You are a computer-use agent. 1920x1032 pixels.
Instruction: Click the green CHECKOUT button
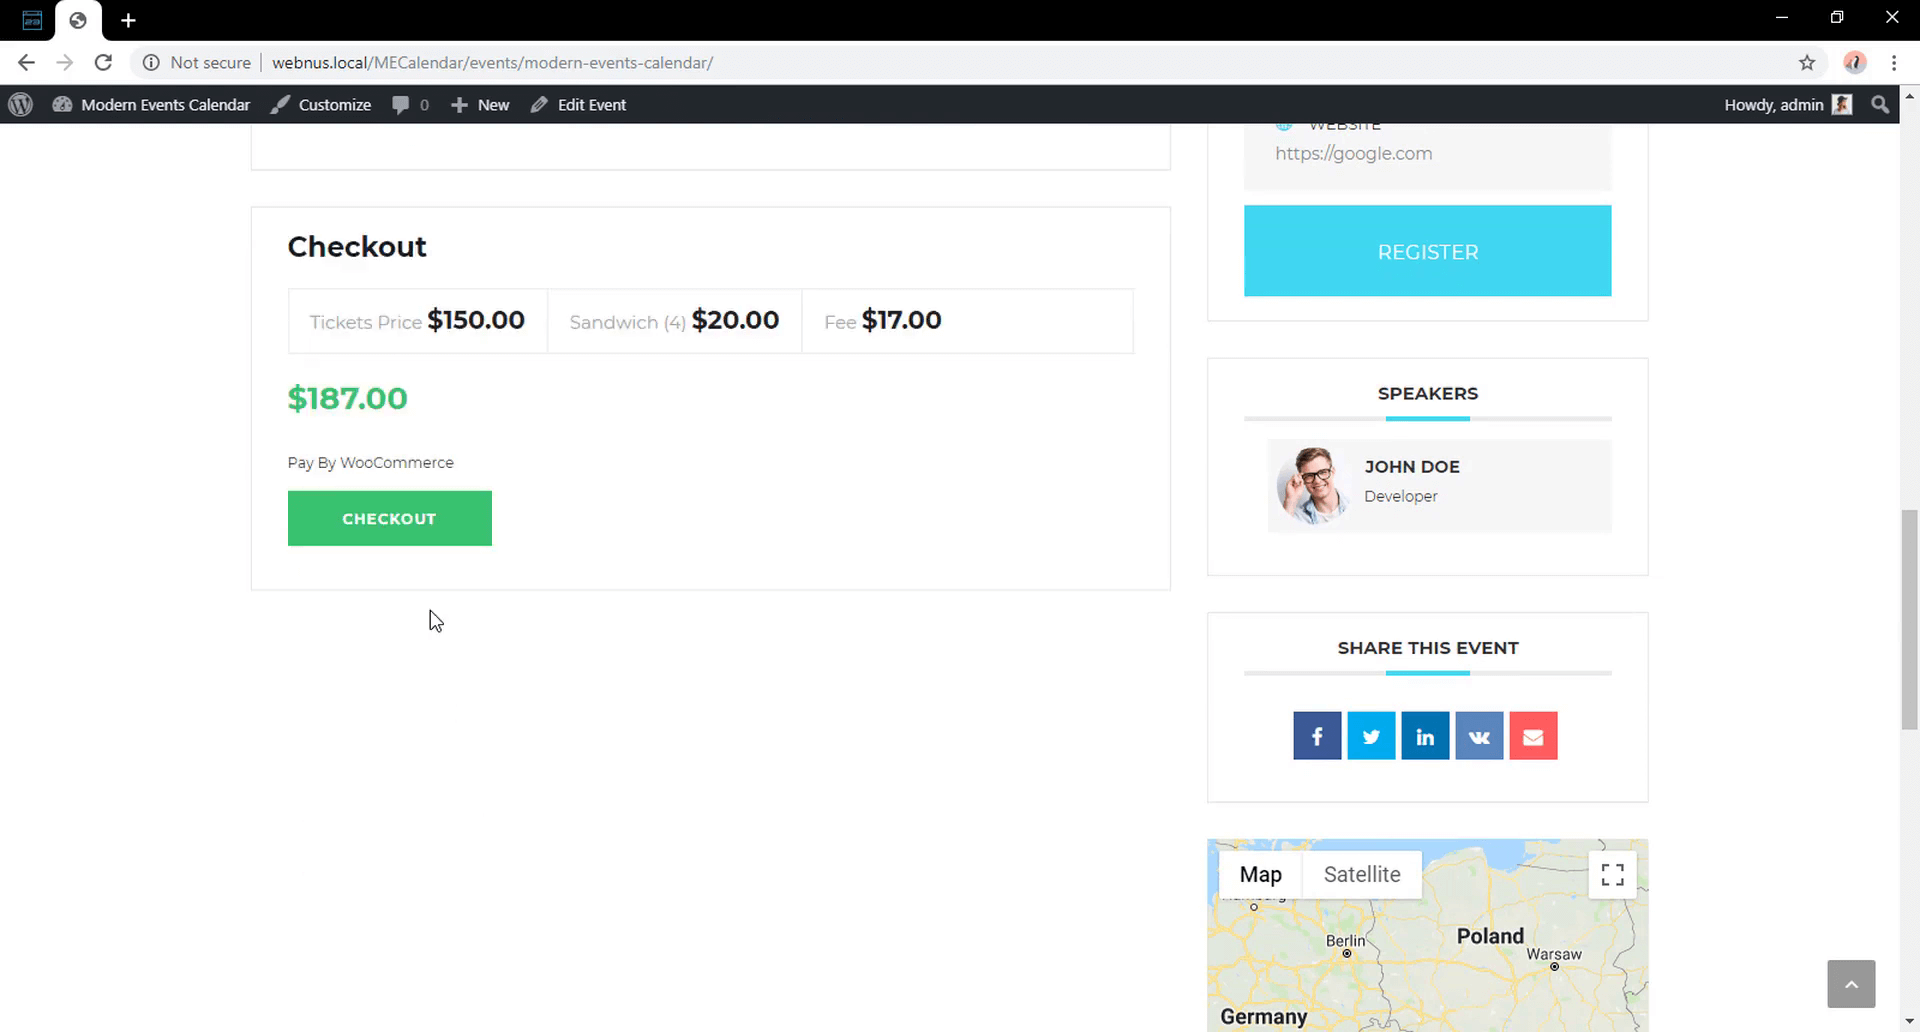pos(390,518)
